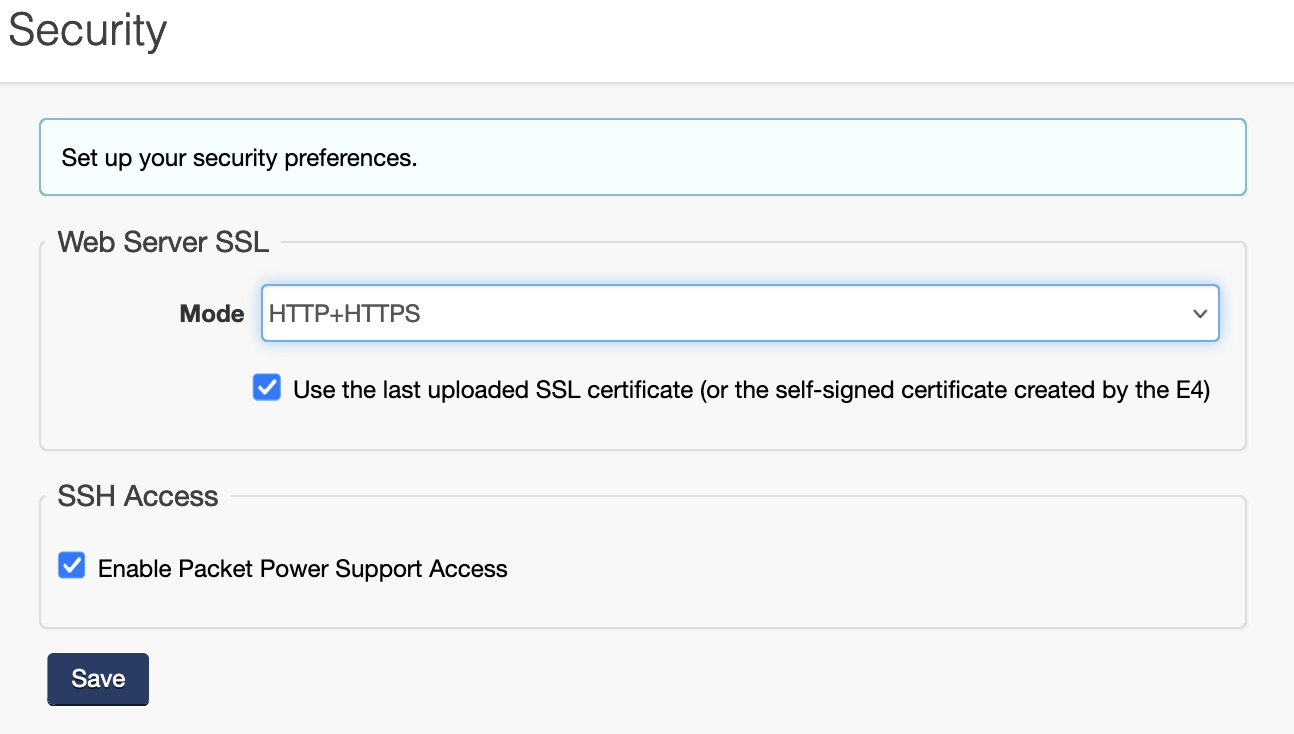This screenshot has width=1294, height=734.
Task: Select the SSH Access section title
Action: [x=138, y=496]
